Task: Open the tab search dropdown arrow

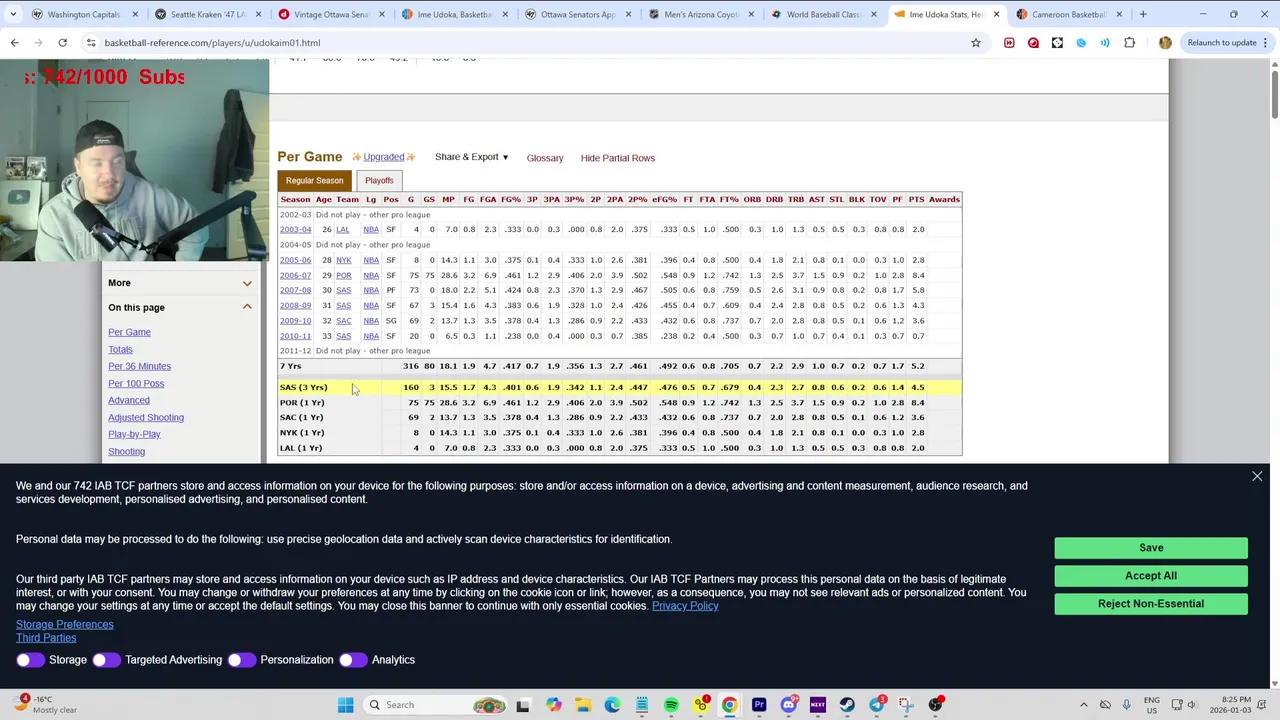Action: coord(14,14)
